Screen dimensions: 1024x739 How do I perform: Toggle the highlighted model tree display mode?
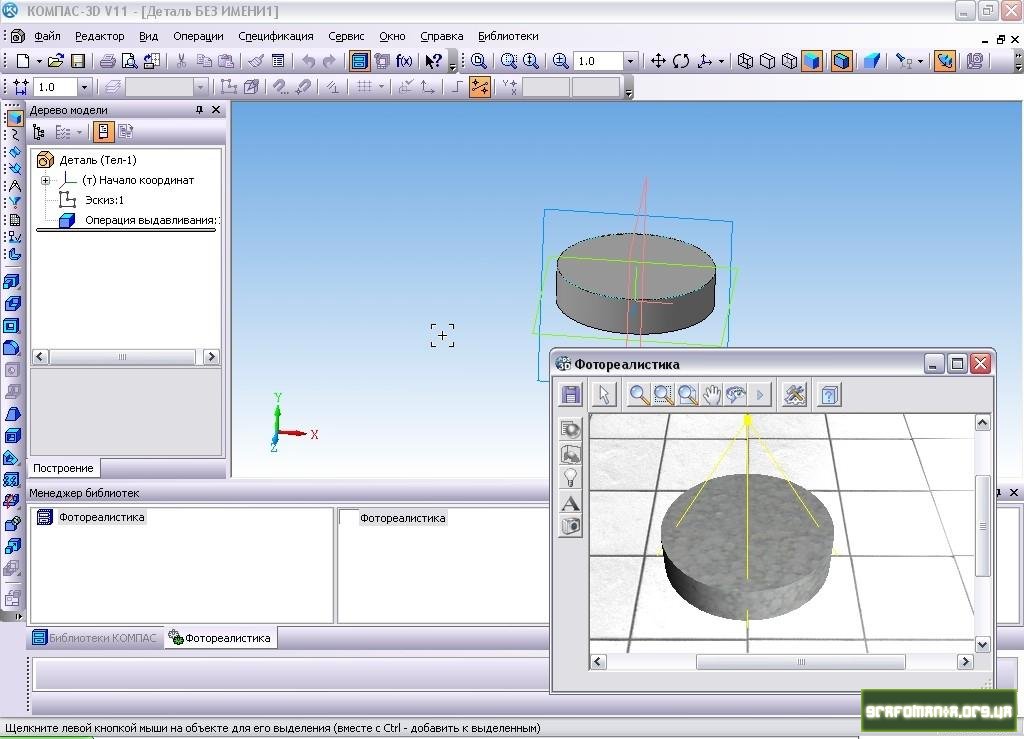pyautogui.click(x=103, y=132)
